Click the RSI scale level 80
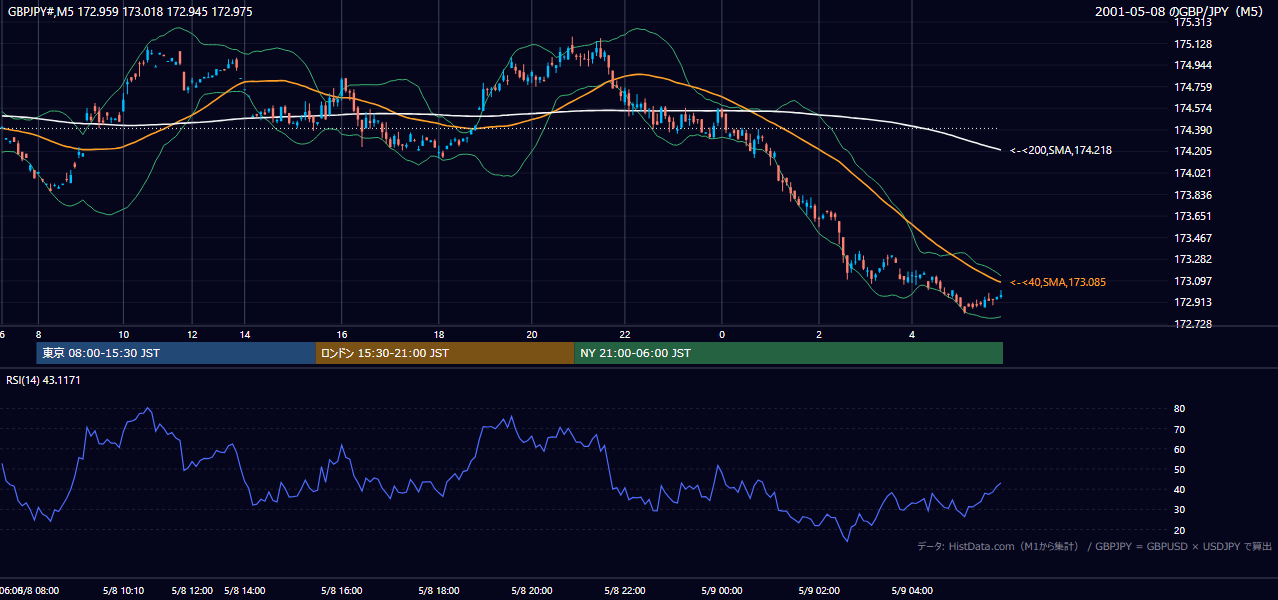1278x600 pixels. coord(1180,409)
